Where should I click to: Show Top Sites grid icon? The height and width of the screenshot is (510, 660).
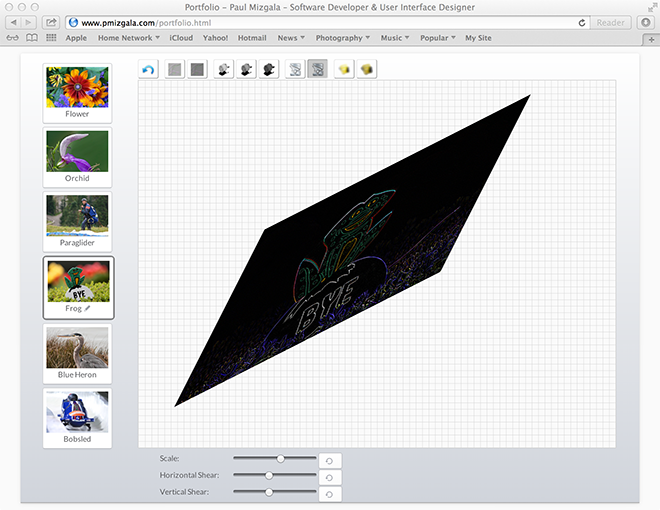[x=51, y=38]
